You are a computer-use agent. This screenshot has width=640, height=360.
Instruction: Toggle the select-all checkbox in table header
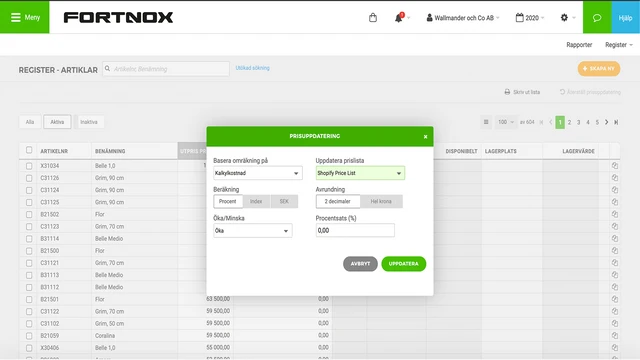tap(29, 150)
